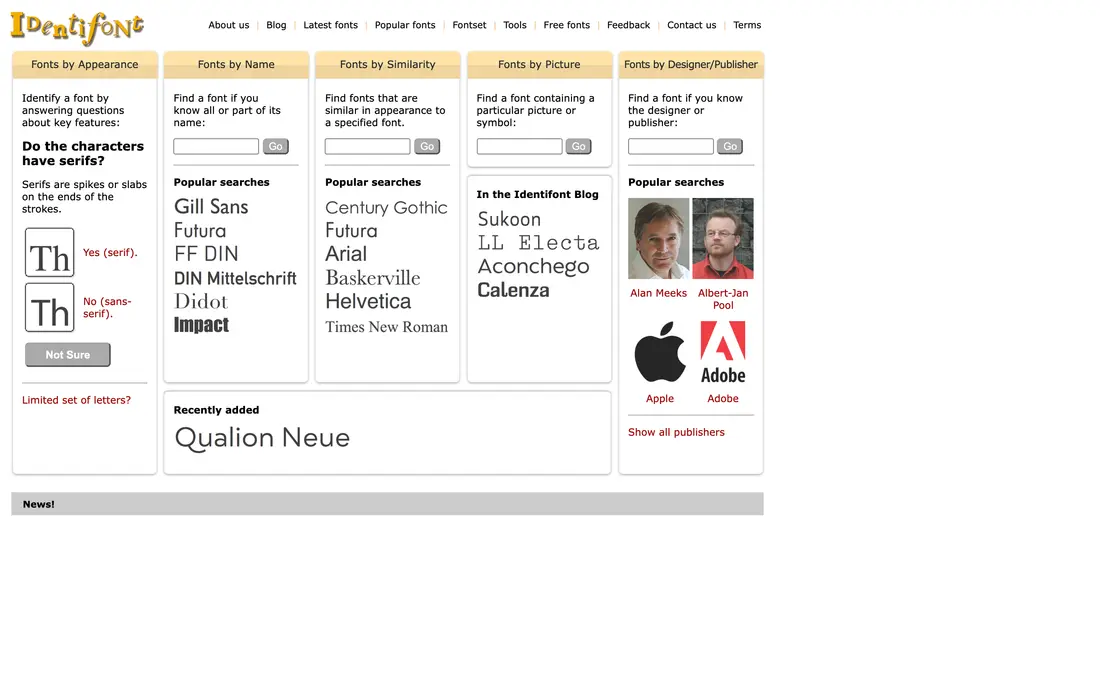Open the Feedback page
This screenshot has width=1100, height=688.
pyautogui.click(x=629, y=25)
